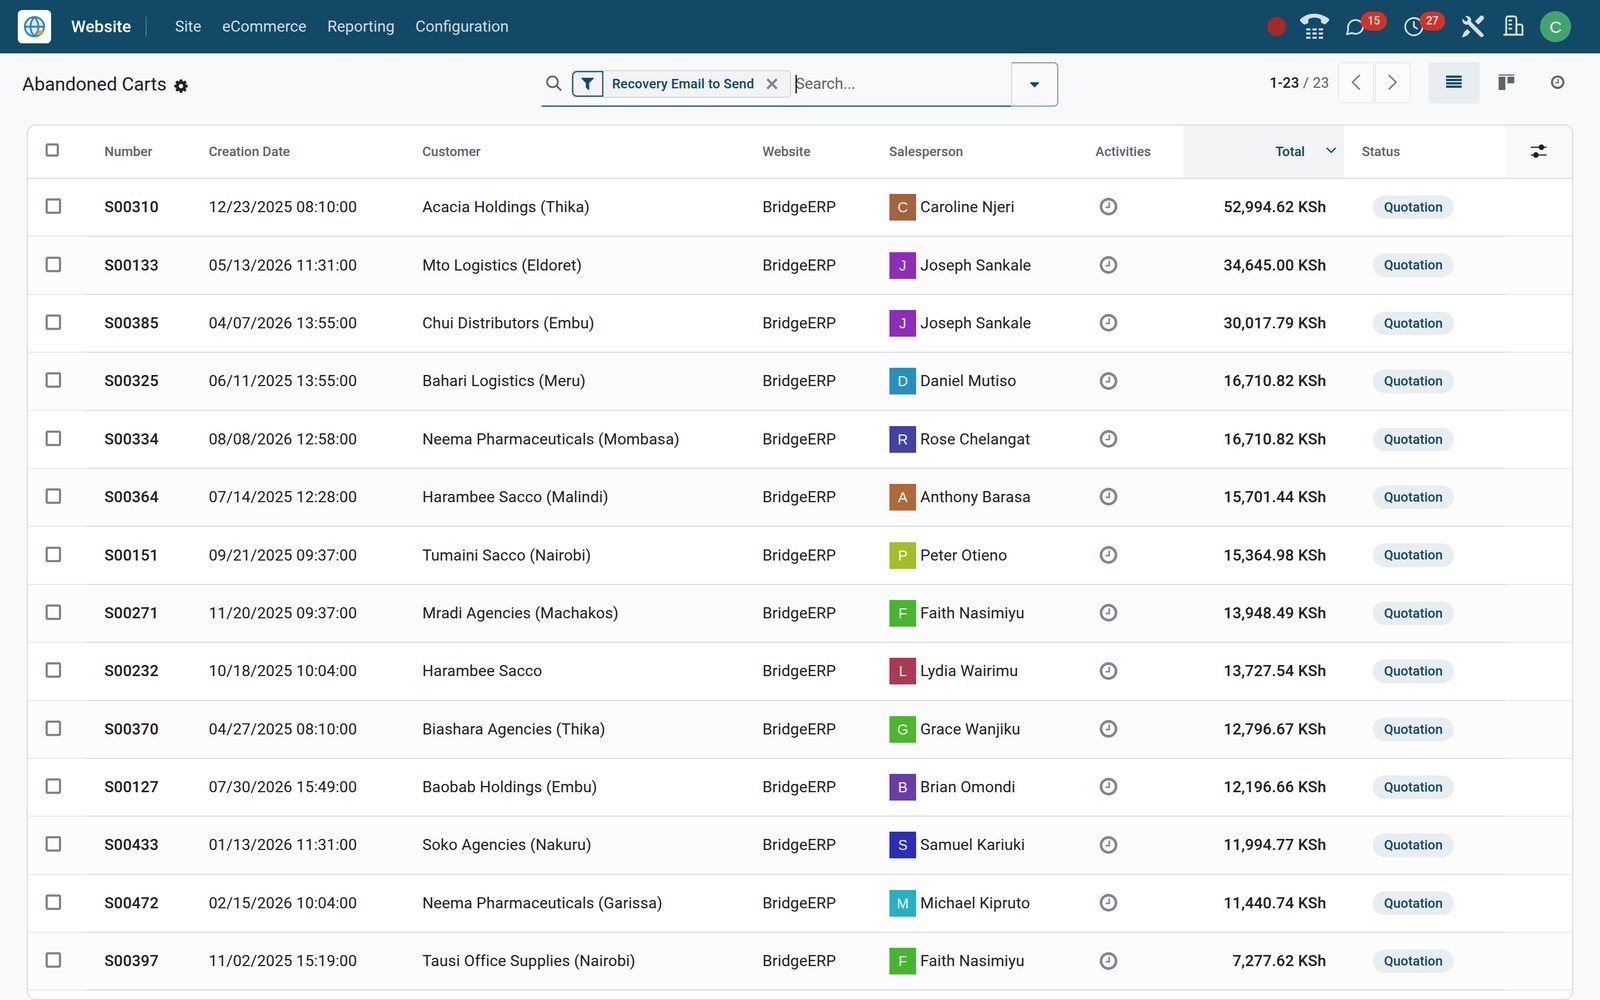This screenshot has height=1000, width=1600.
Task: Select the checkbox for S00385
Action: tap(53, 323)
